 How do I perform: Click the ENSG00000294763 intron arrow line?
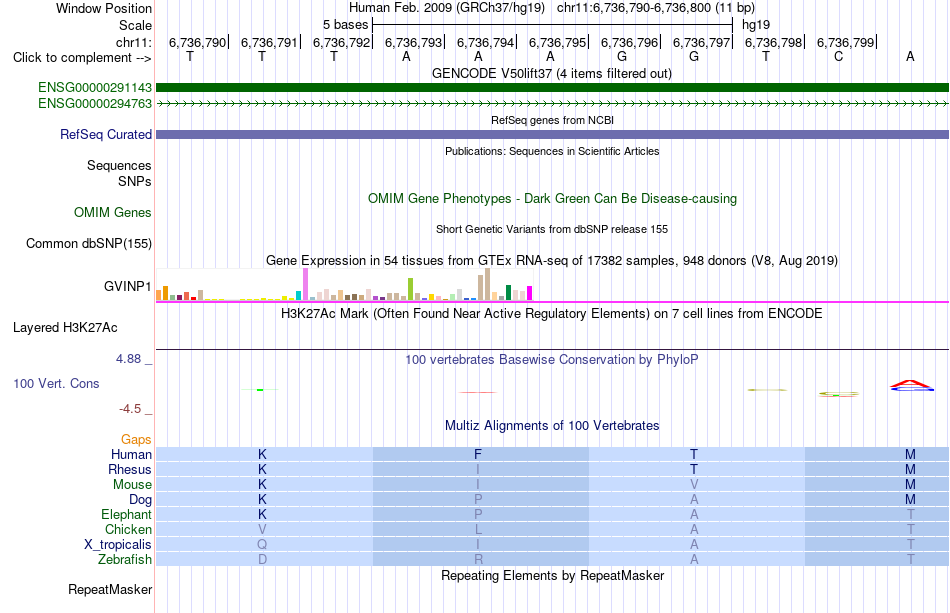coord(552,104)
